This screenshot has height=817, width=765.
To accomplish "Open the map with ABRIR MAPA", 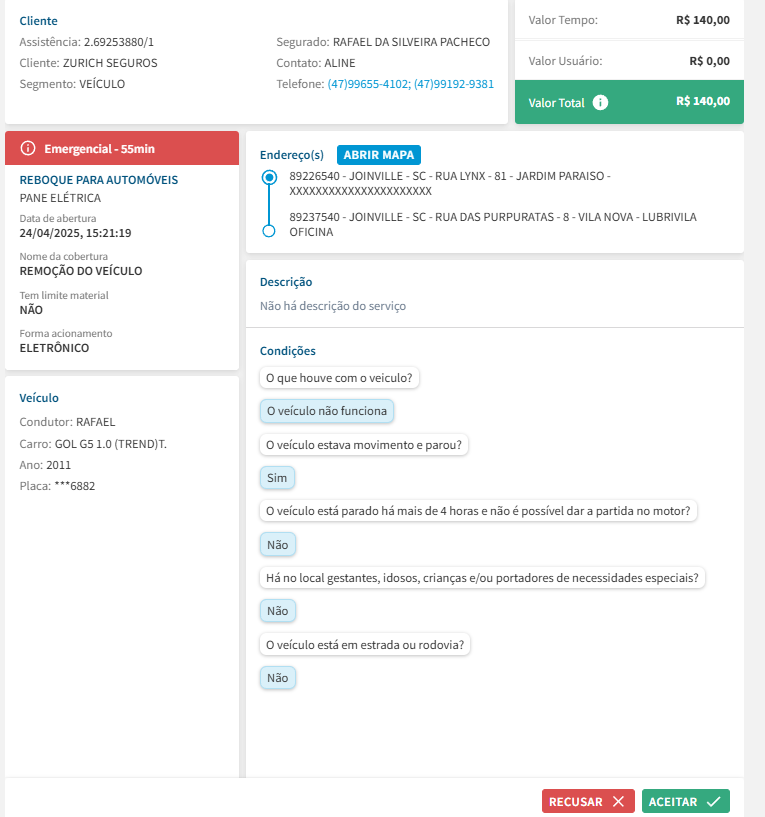I will point(379,155).
